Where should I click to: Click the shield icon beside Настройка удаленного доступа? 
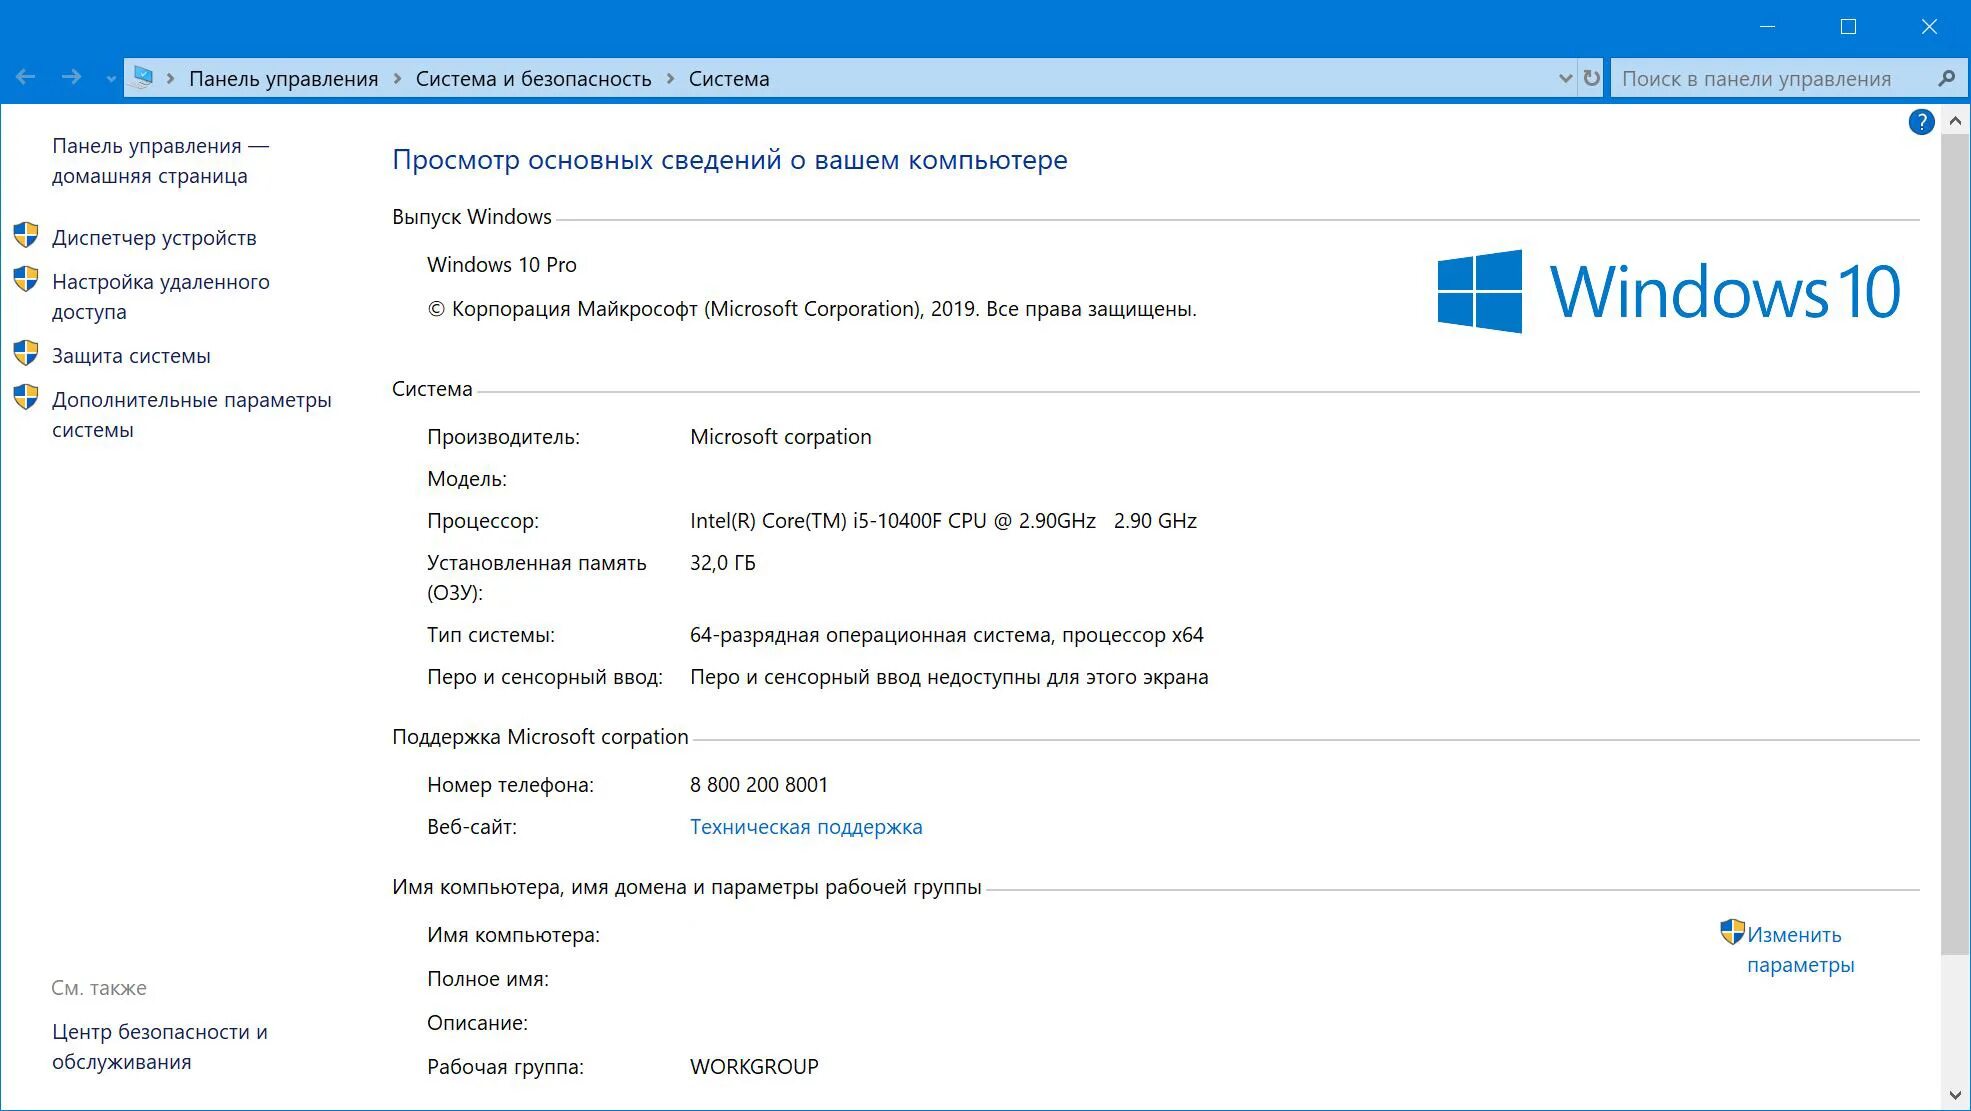26,280
